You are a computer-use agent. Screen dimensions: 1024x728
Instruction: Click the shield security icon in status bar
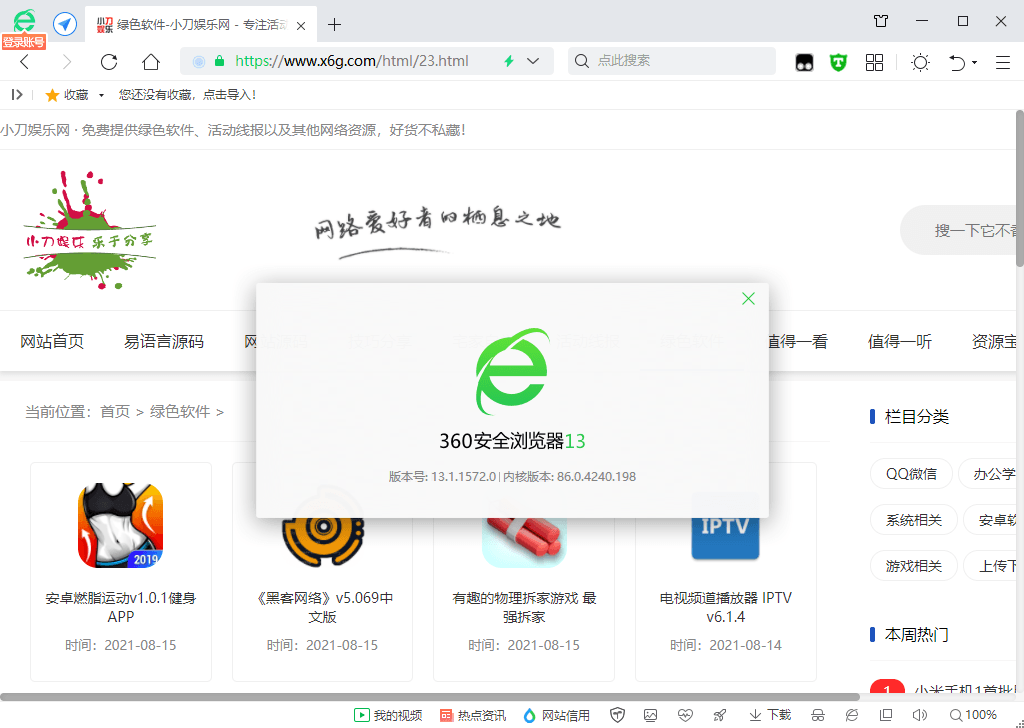pyautogui.click(x=617, y=716)
